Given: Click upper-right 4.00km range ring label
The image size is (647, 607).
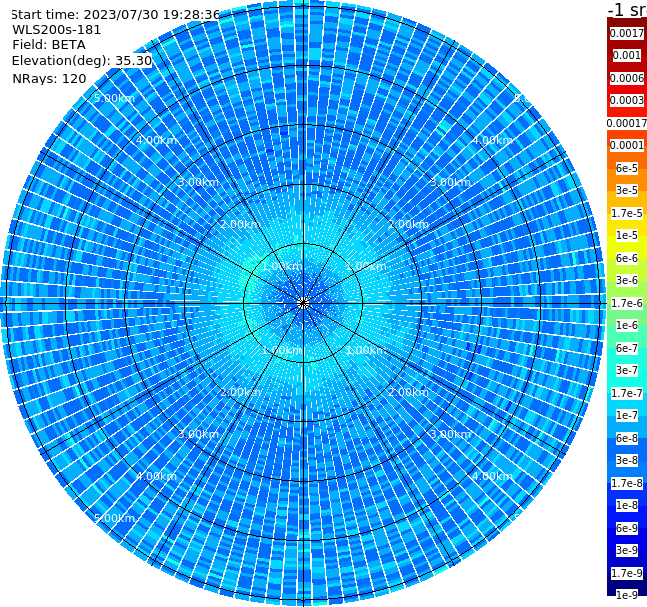Looking at the screenshot, I should coord(492,140).
